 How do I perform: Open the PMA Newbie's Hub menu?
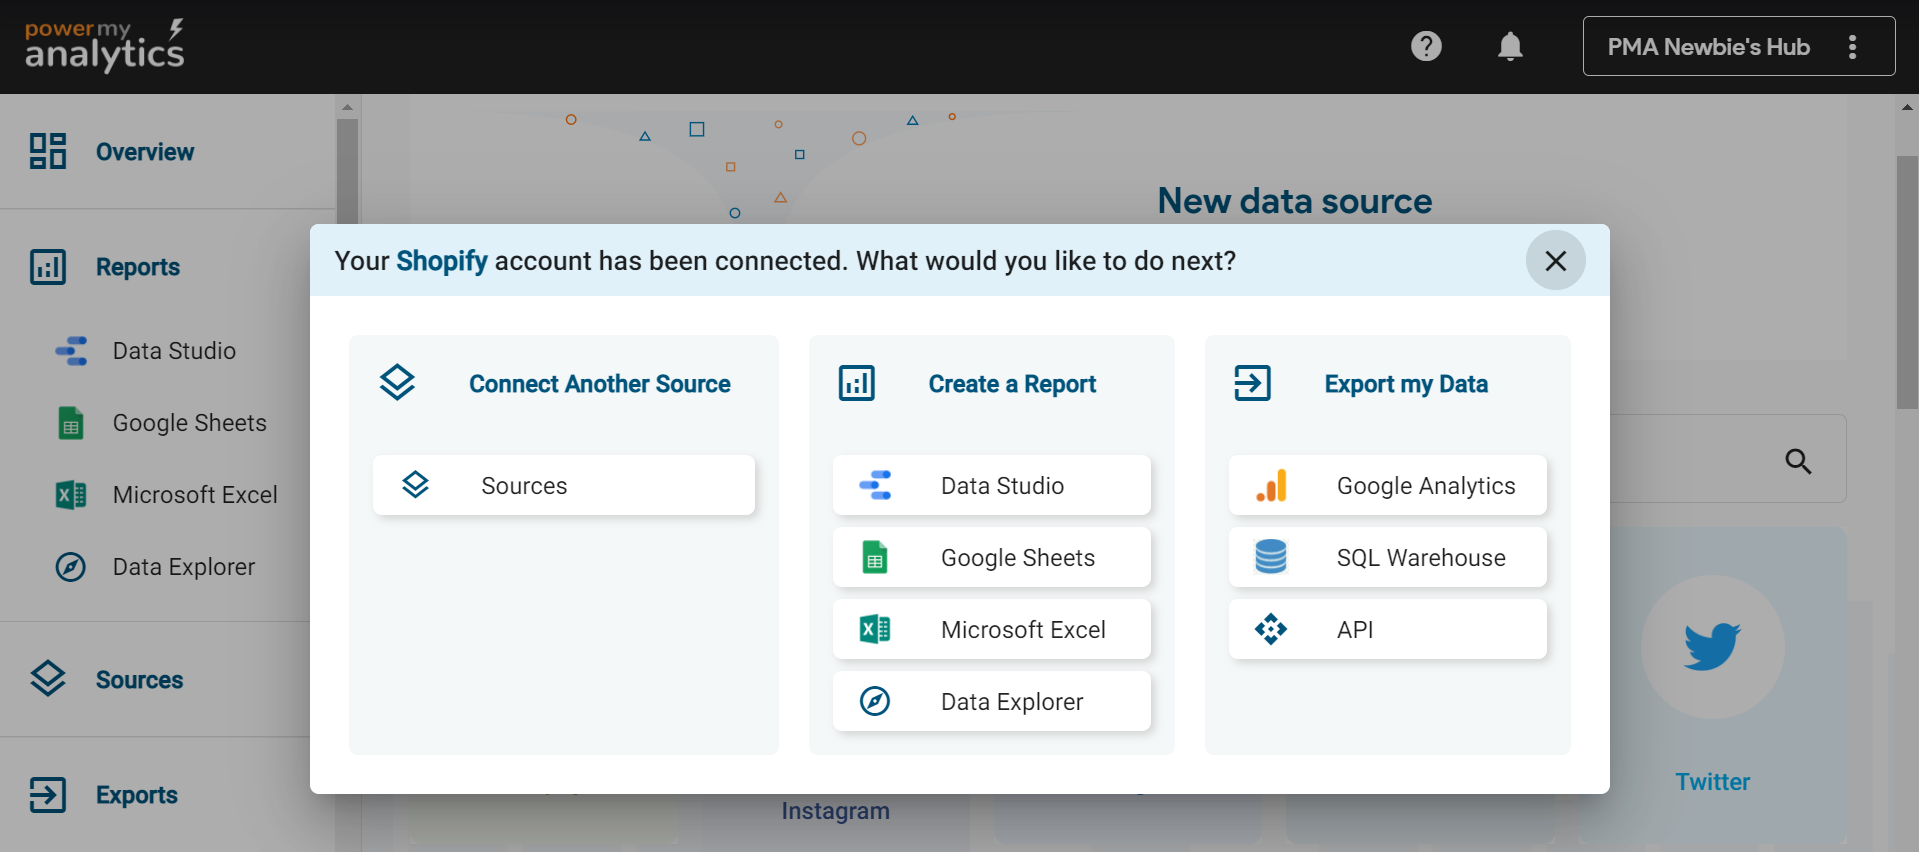tap(1738, 46)
